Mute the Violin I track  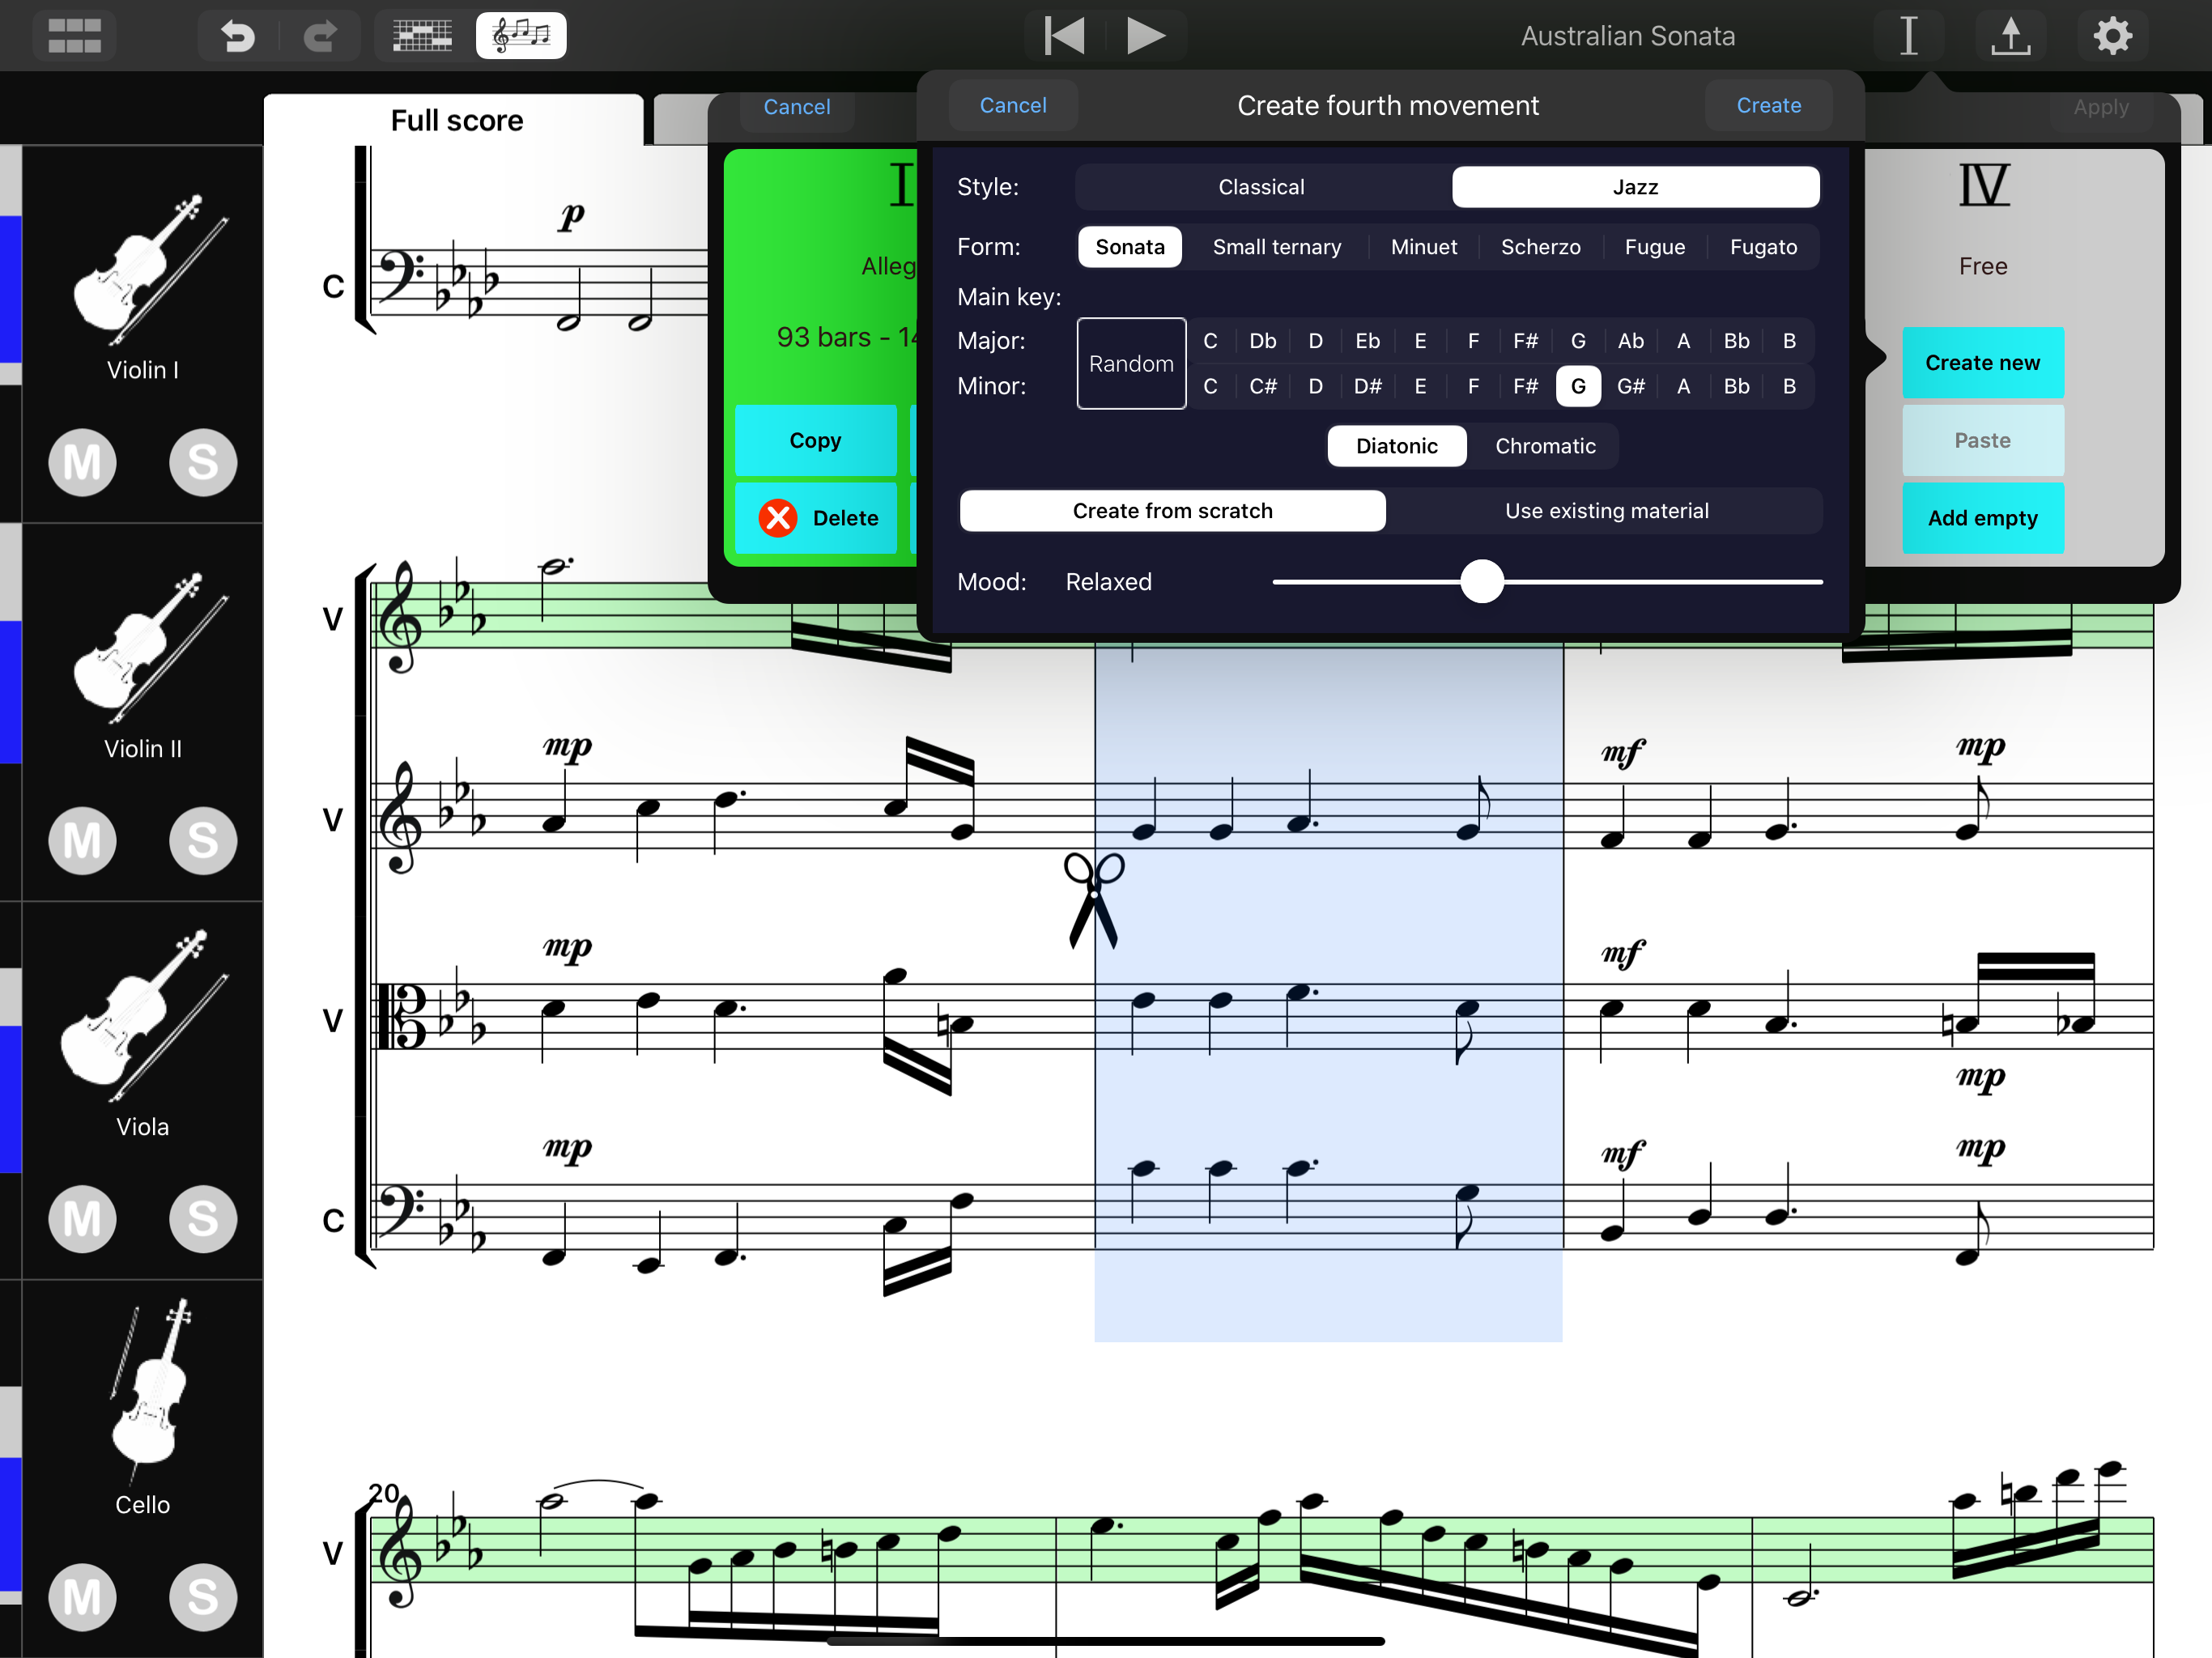(x=82, y=463)
